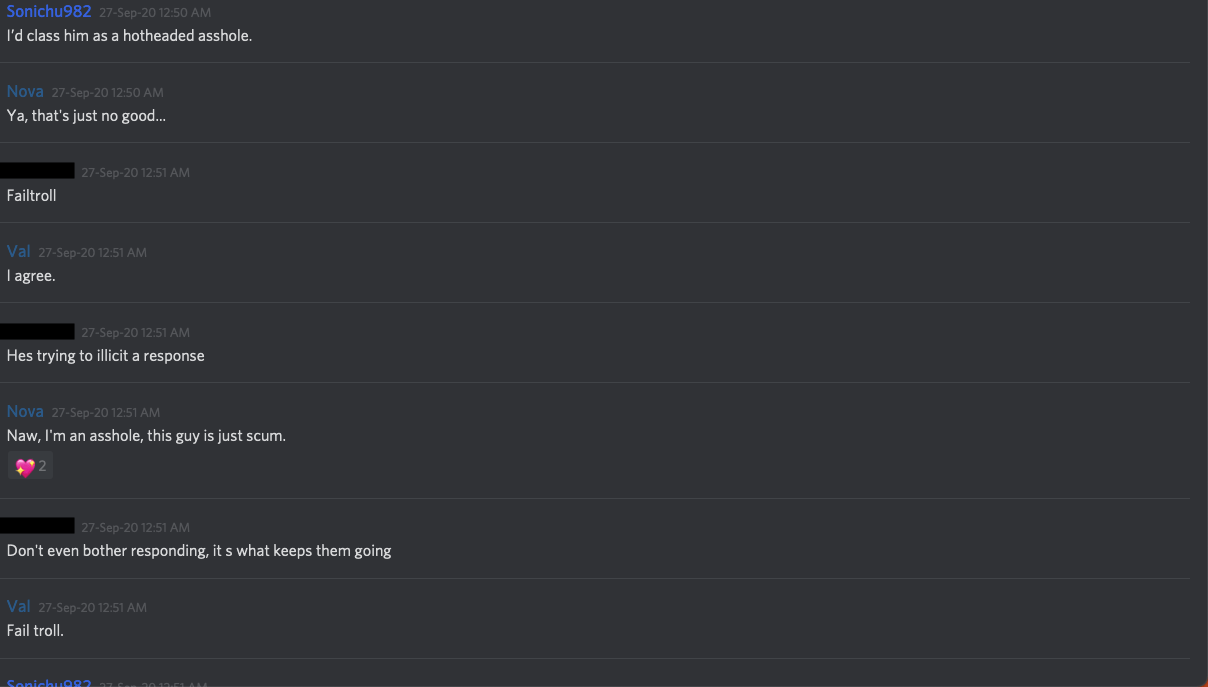
Task: Click the sparkling heart reaction emoji
Action: pyautogui.click(x=25, y=466)
